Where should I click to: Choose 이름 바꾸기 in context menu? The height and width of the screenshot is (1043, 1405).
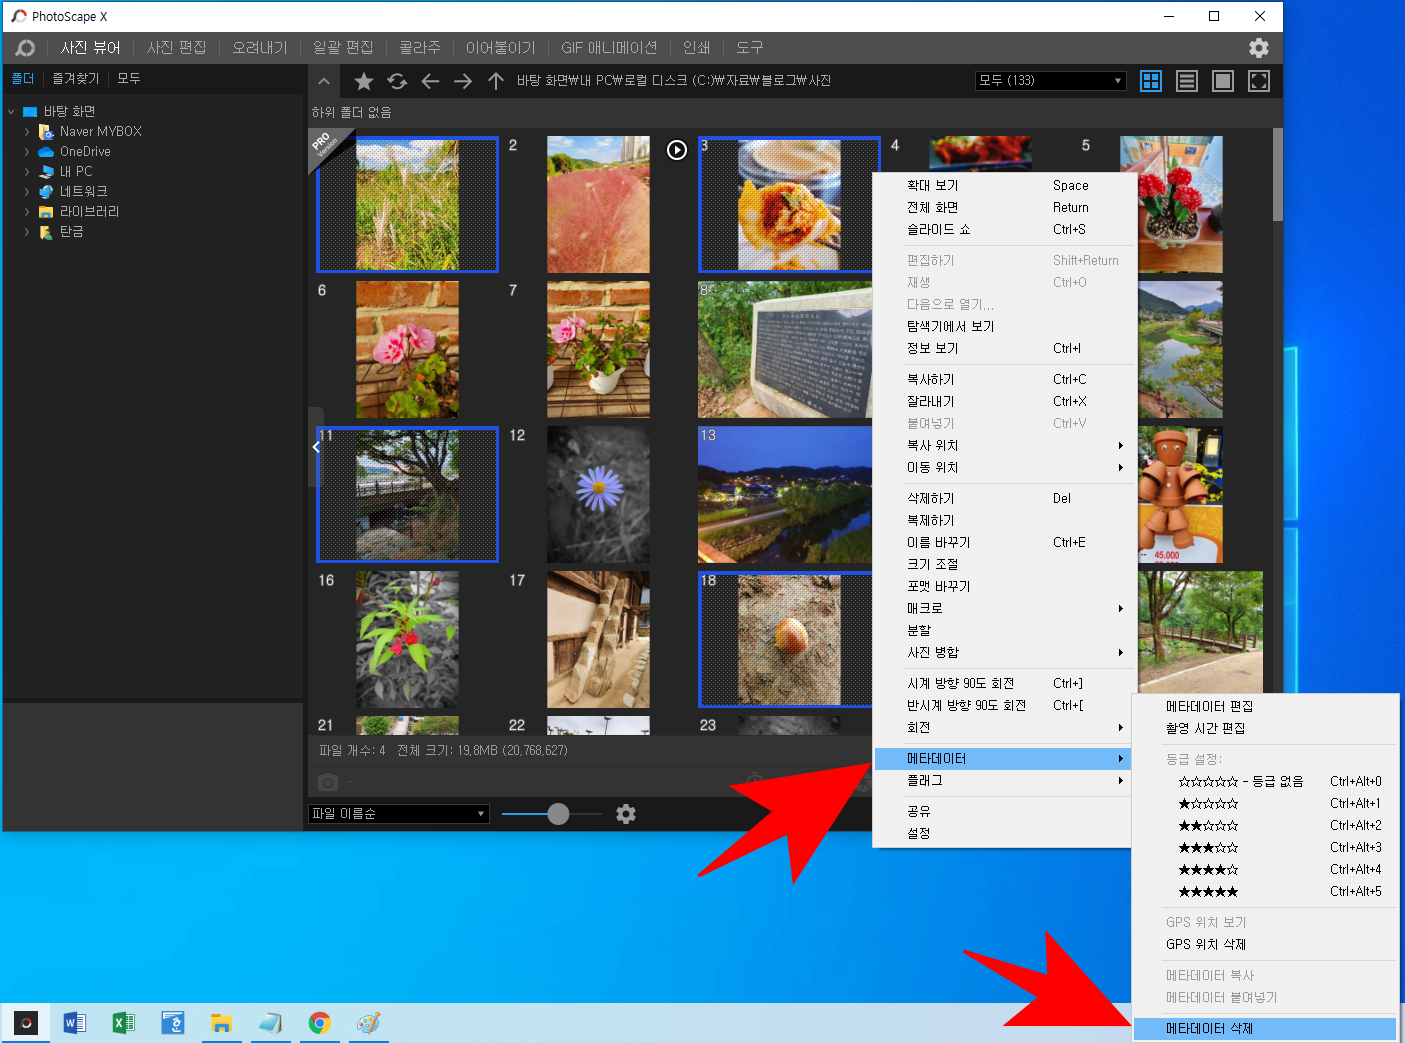tap(1003, 542)
